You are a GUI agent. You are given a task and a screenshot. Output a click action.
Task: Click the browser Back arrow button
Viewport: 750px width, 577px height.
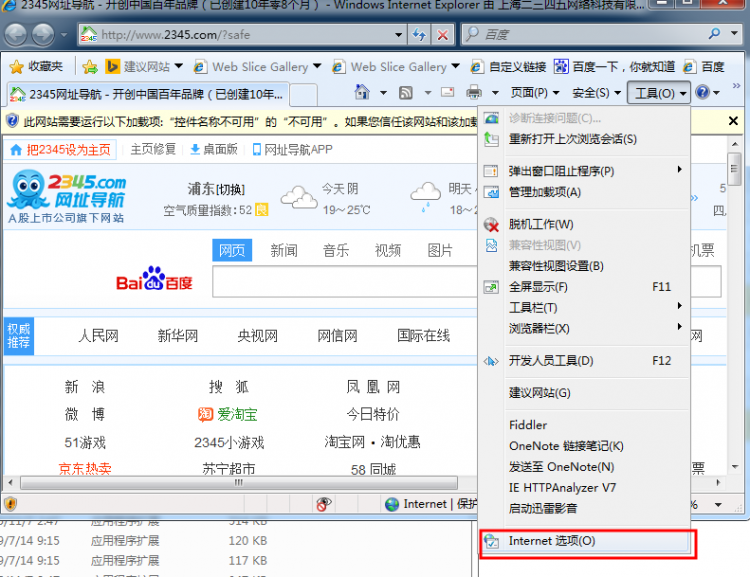click(16, 34)
